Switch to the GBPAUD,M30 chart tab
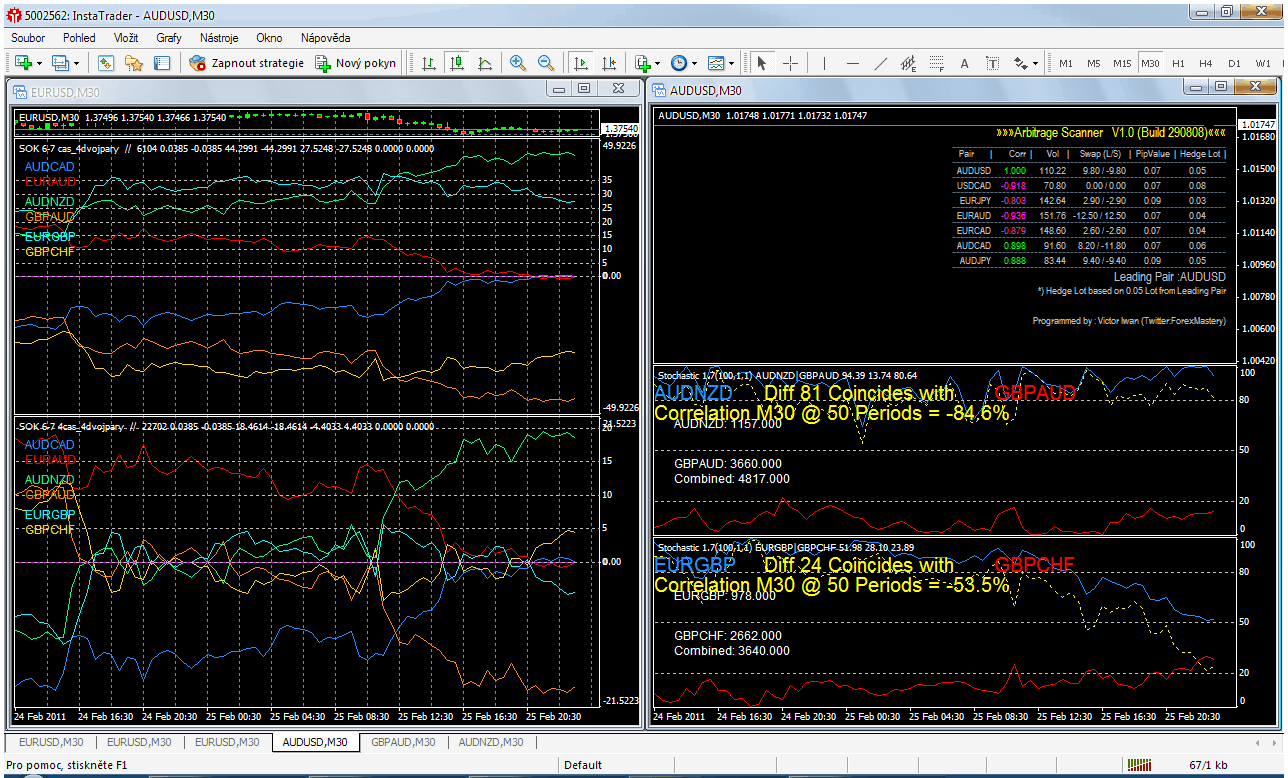This screenshot has height=778, width=1288. [x=403, y=742]
